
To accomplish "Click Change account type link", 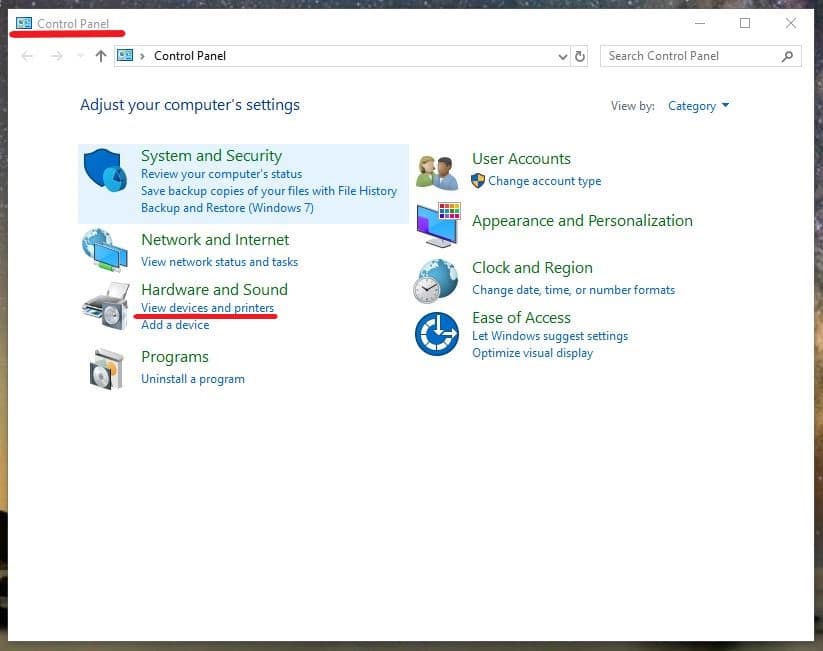I will tap(544, 181).
